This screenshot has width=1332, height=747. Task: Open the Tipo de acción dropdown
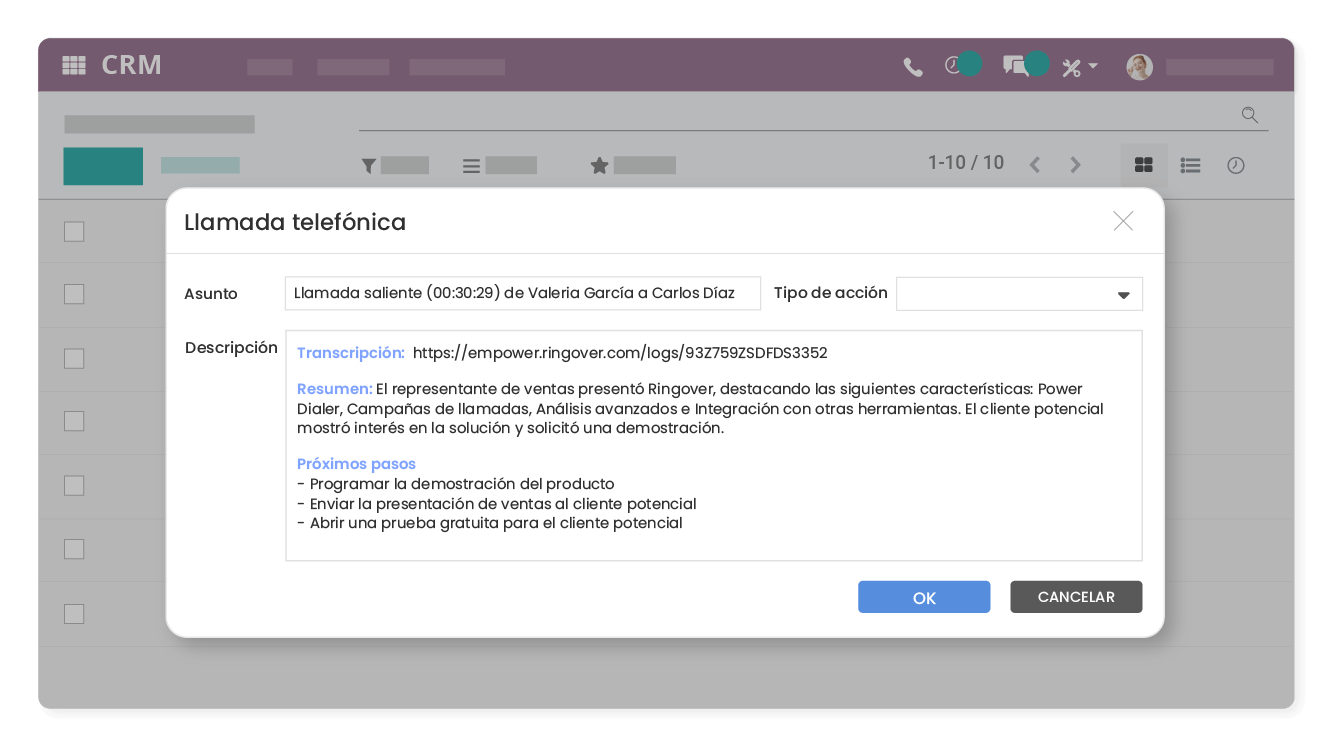pos(1020,293)
